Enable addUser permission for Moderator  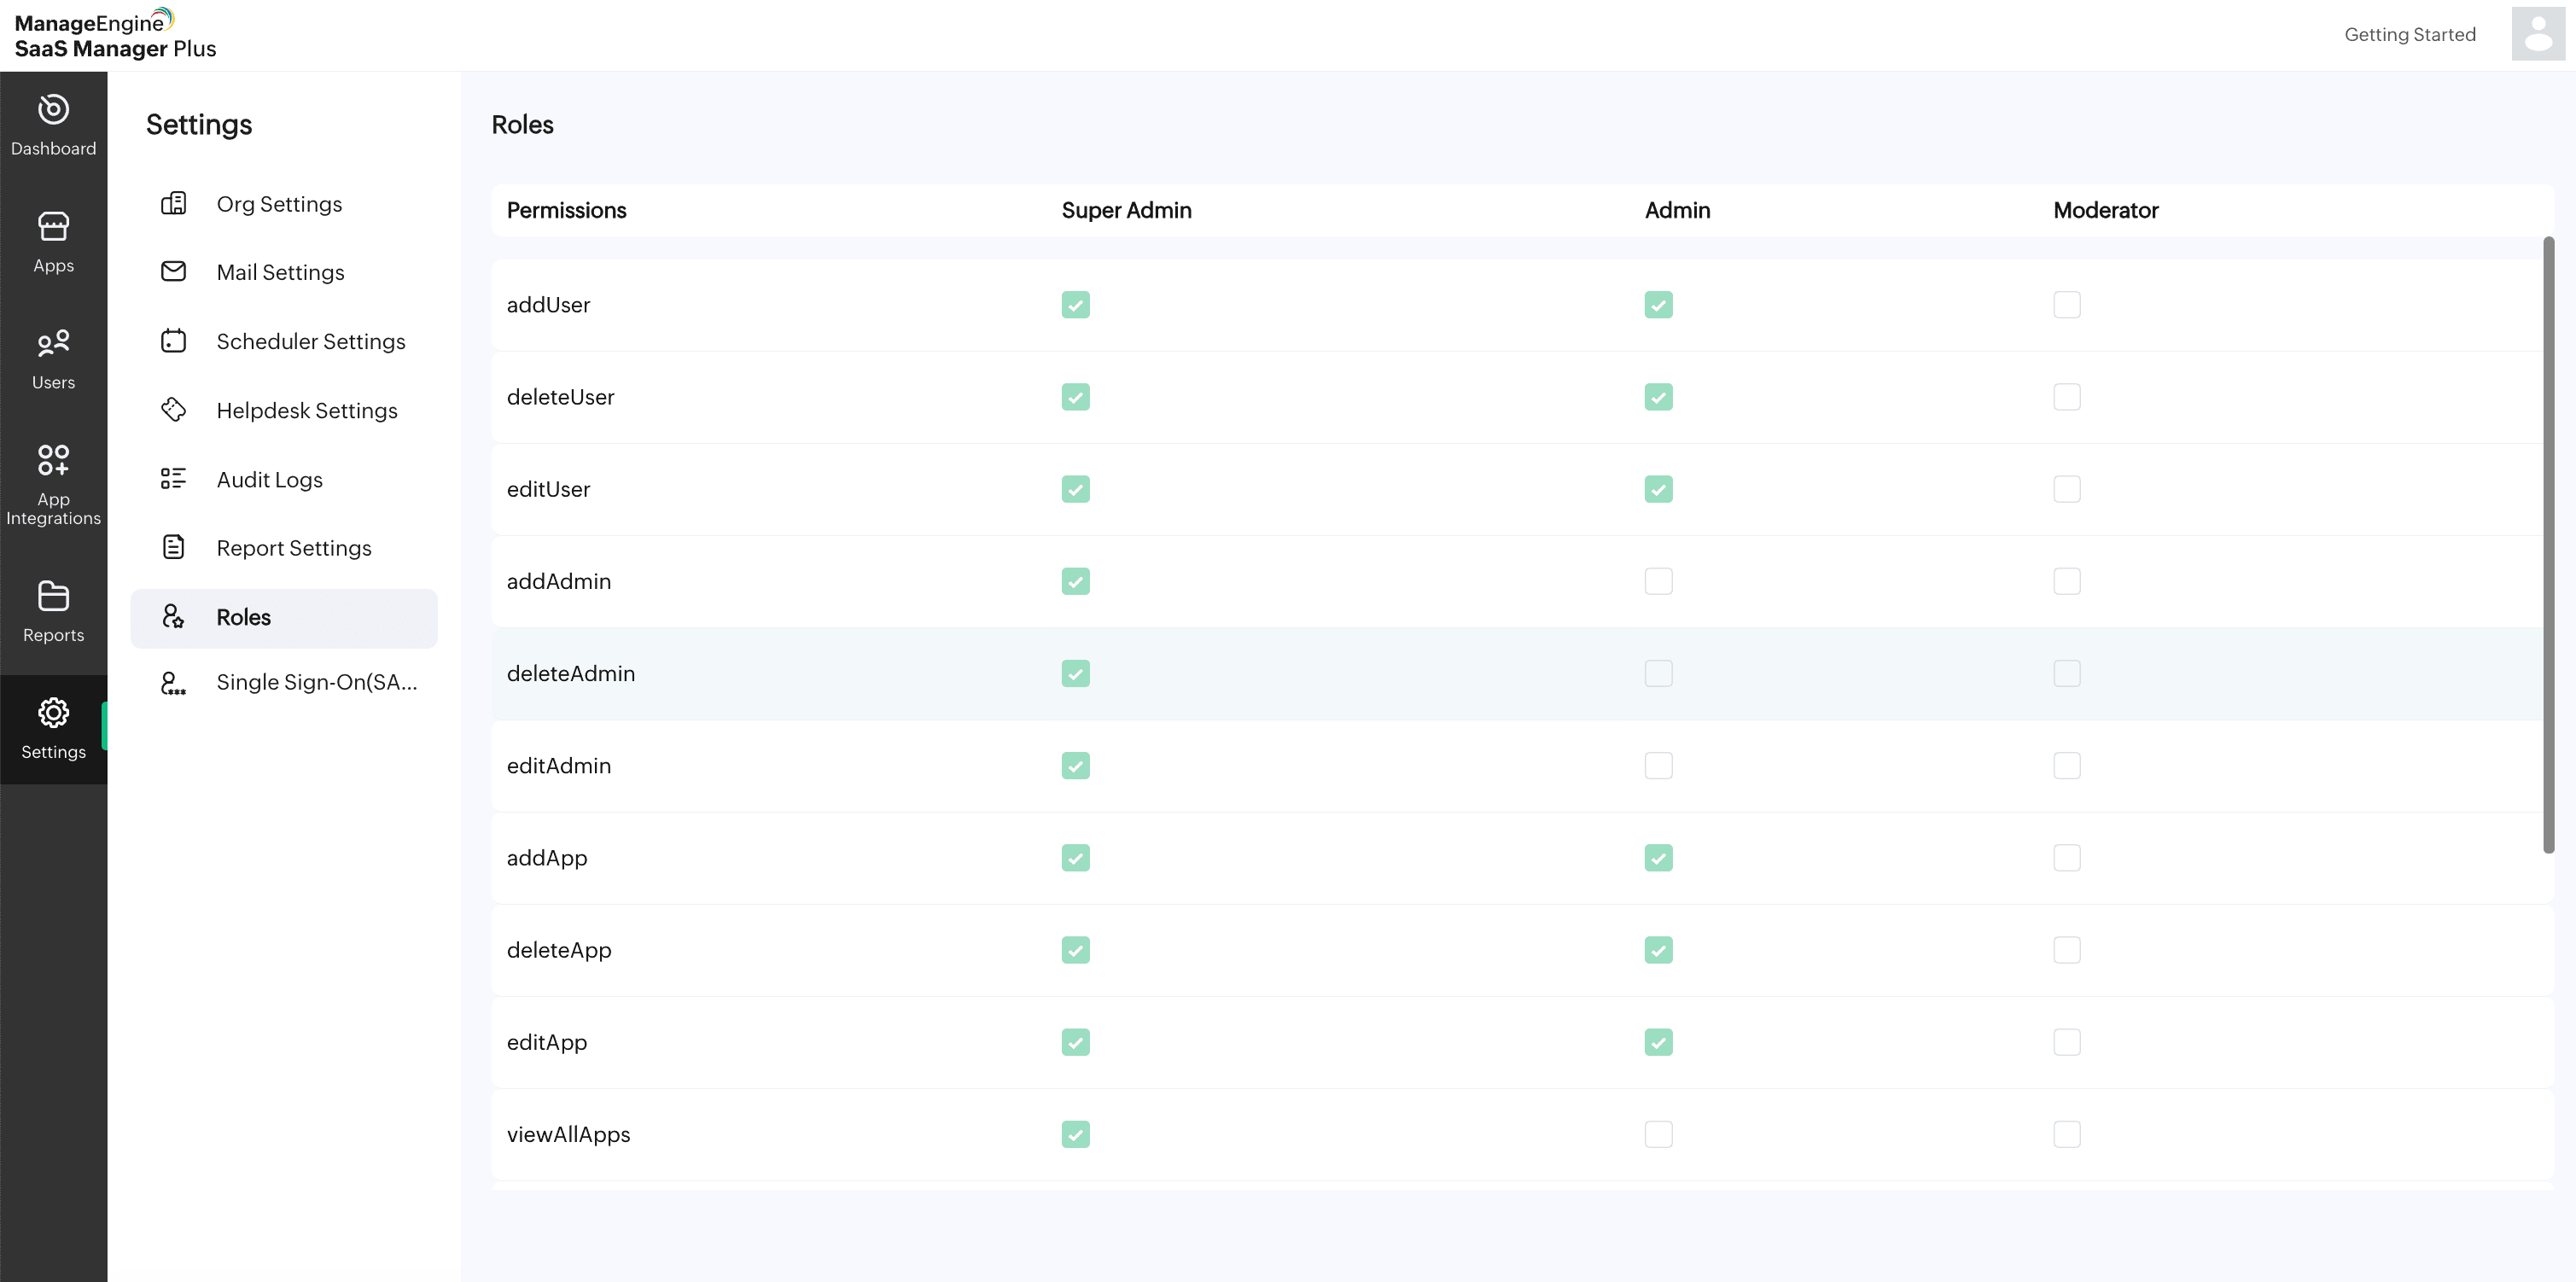click(2066, 305)
